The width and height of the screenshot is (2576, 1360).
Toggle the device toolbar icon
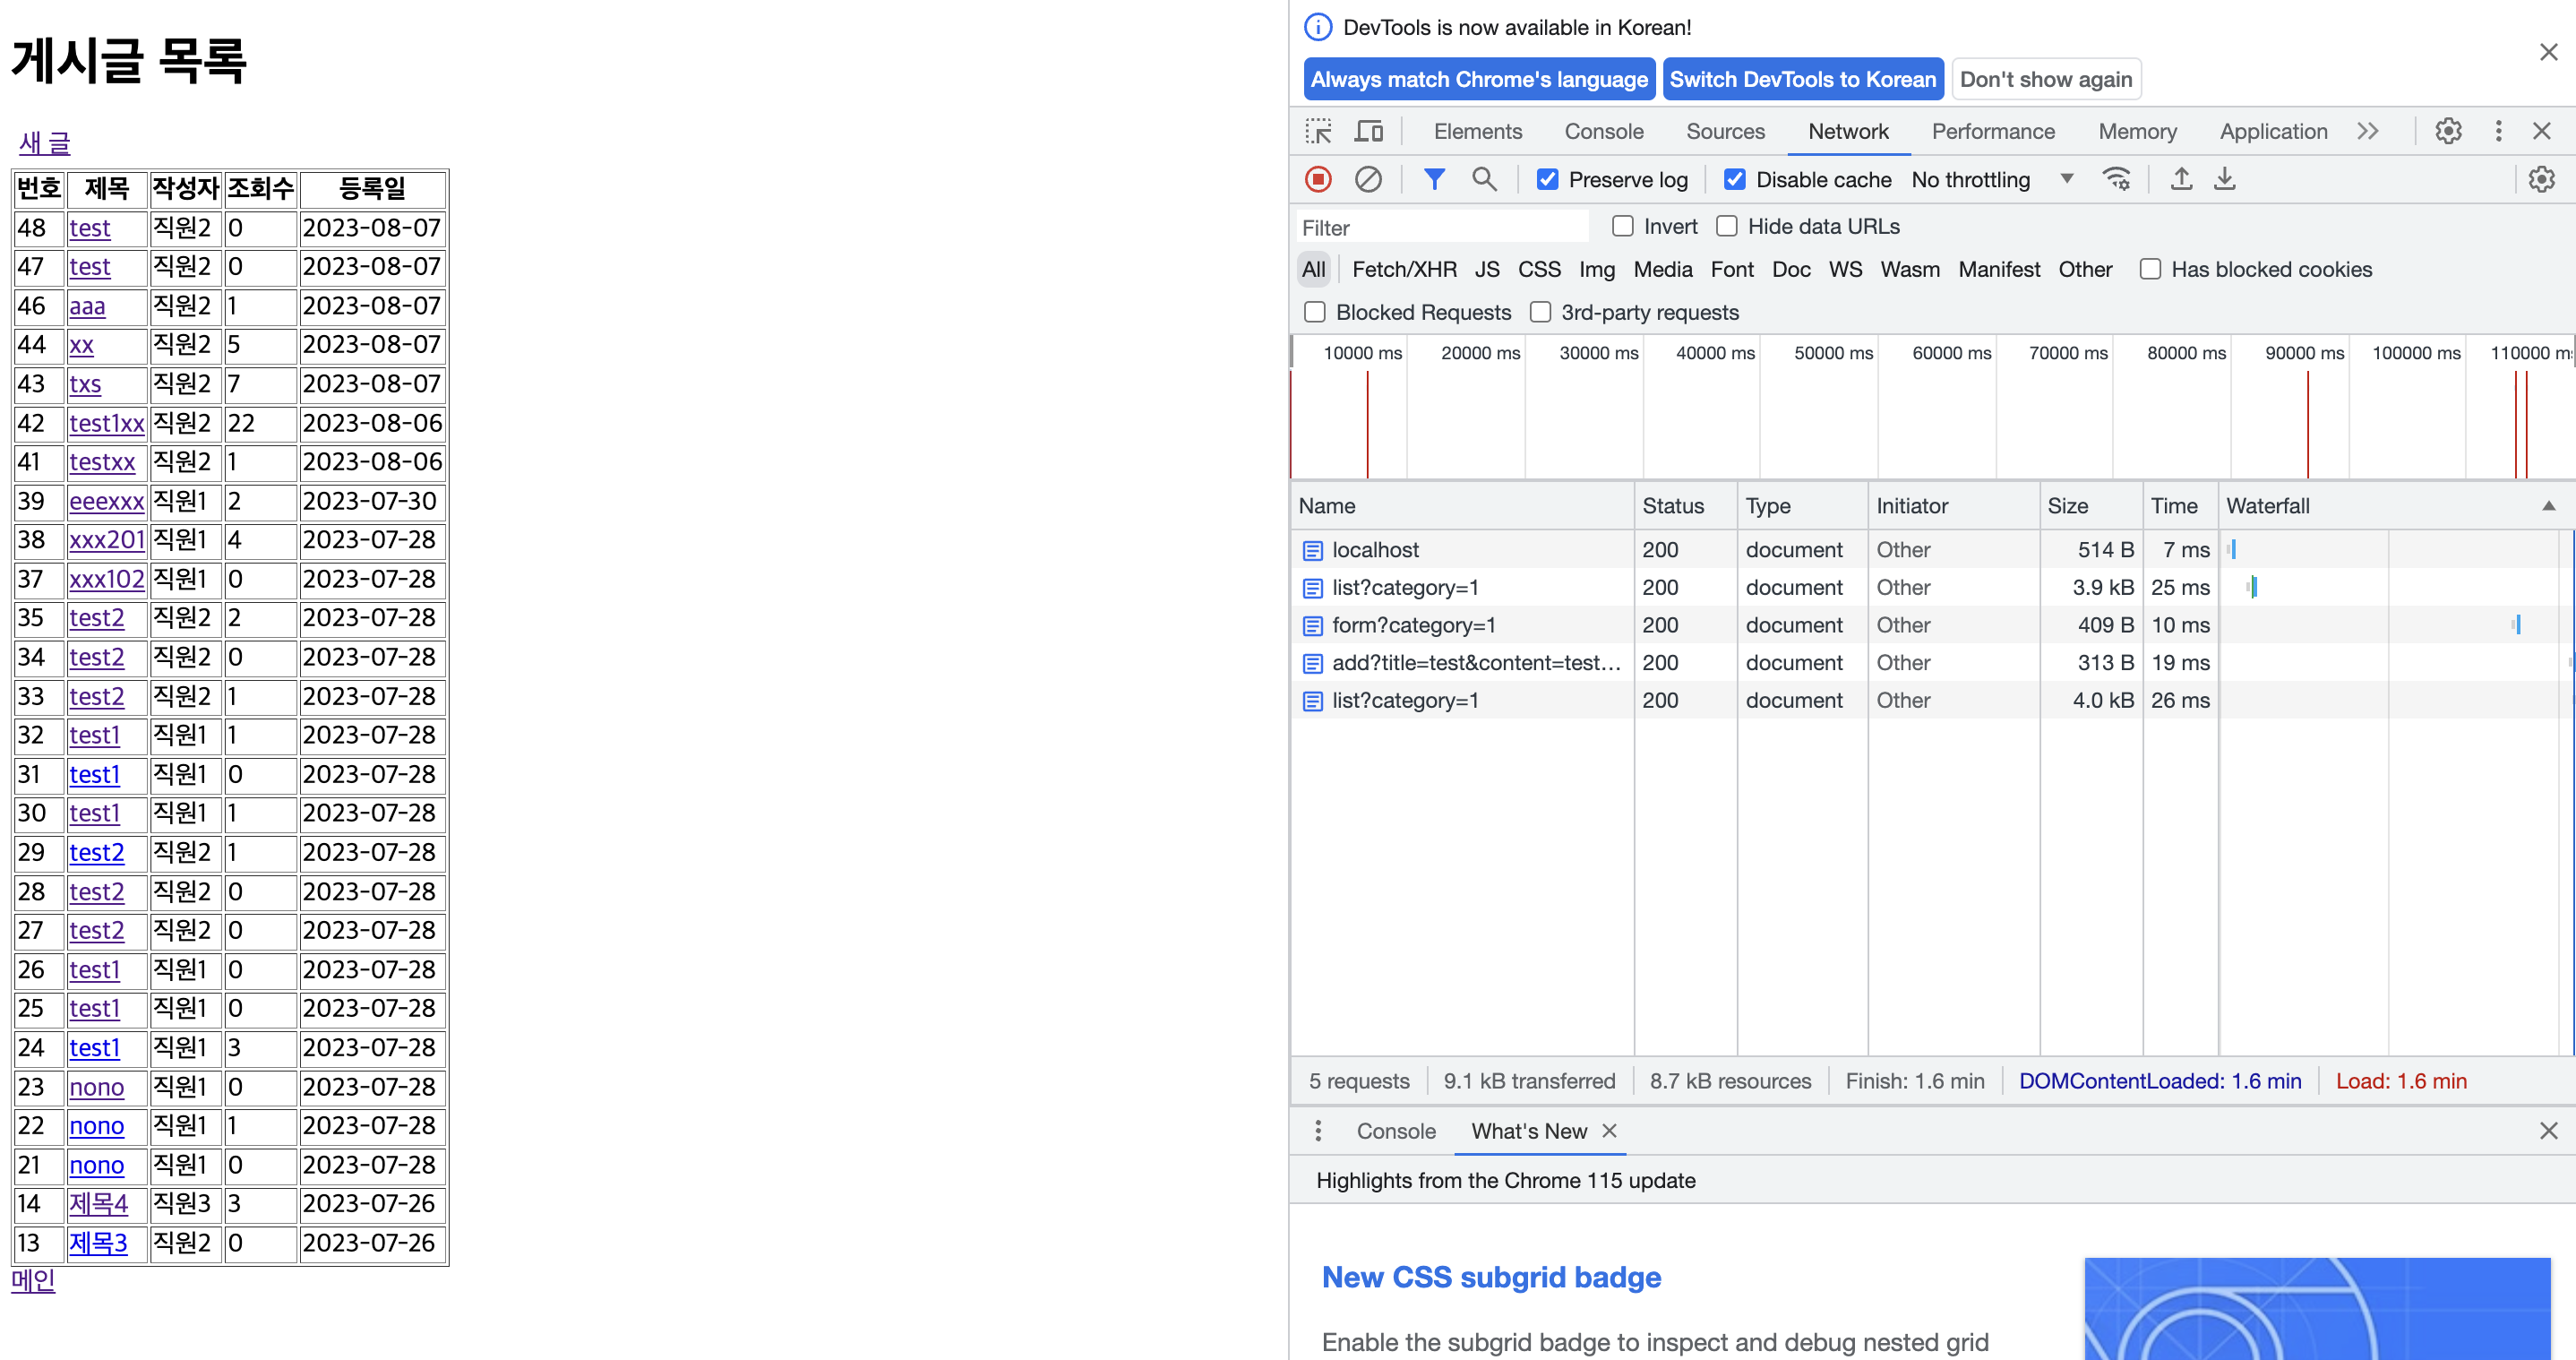[x=1368, y=132]
